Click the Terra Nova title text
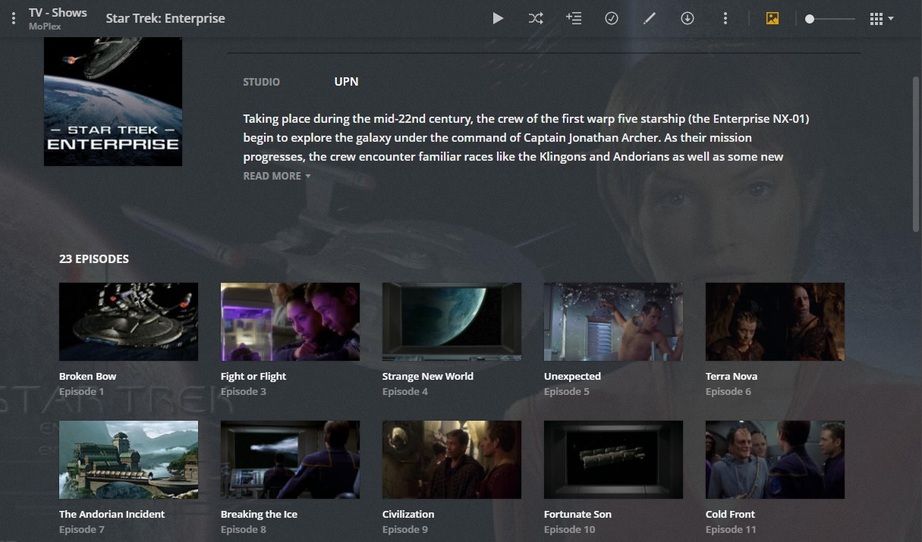This screenshot has width=922, height=542. coord(731,376)
